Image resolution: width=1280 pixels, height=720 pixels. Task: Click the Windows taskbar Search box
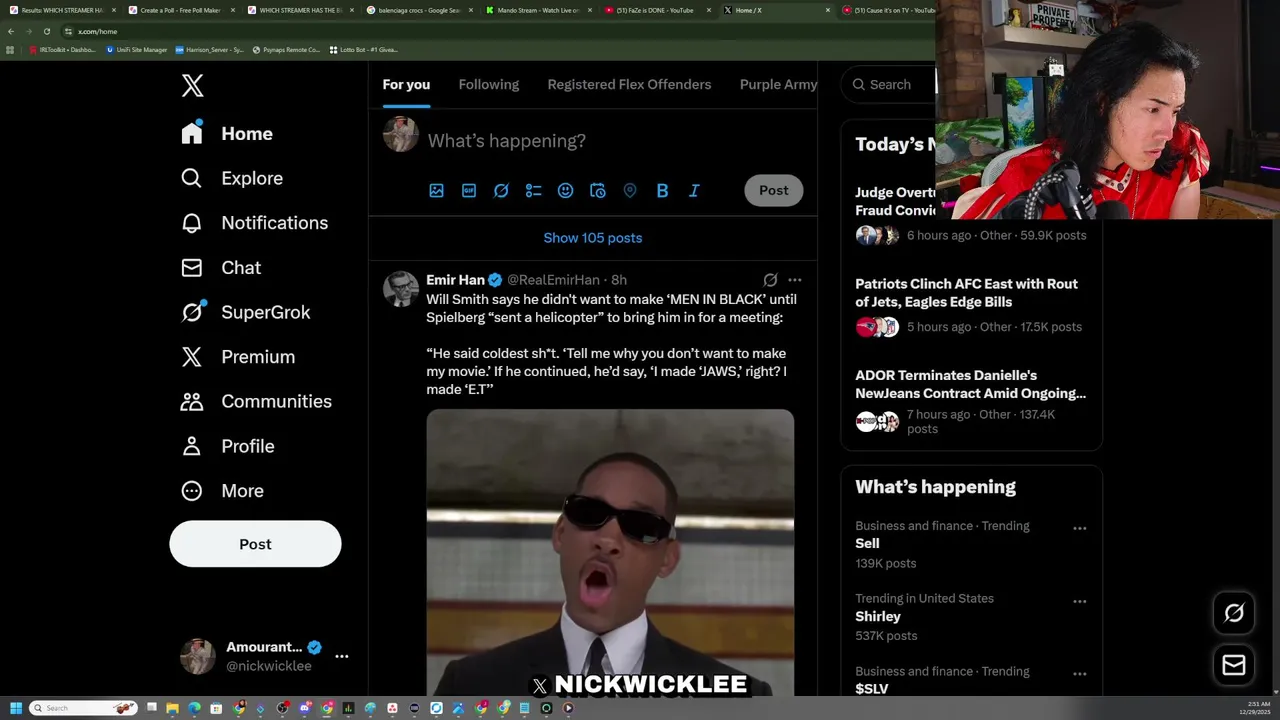pos(83,708)
